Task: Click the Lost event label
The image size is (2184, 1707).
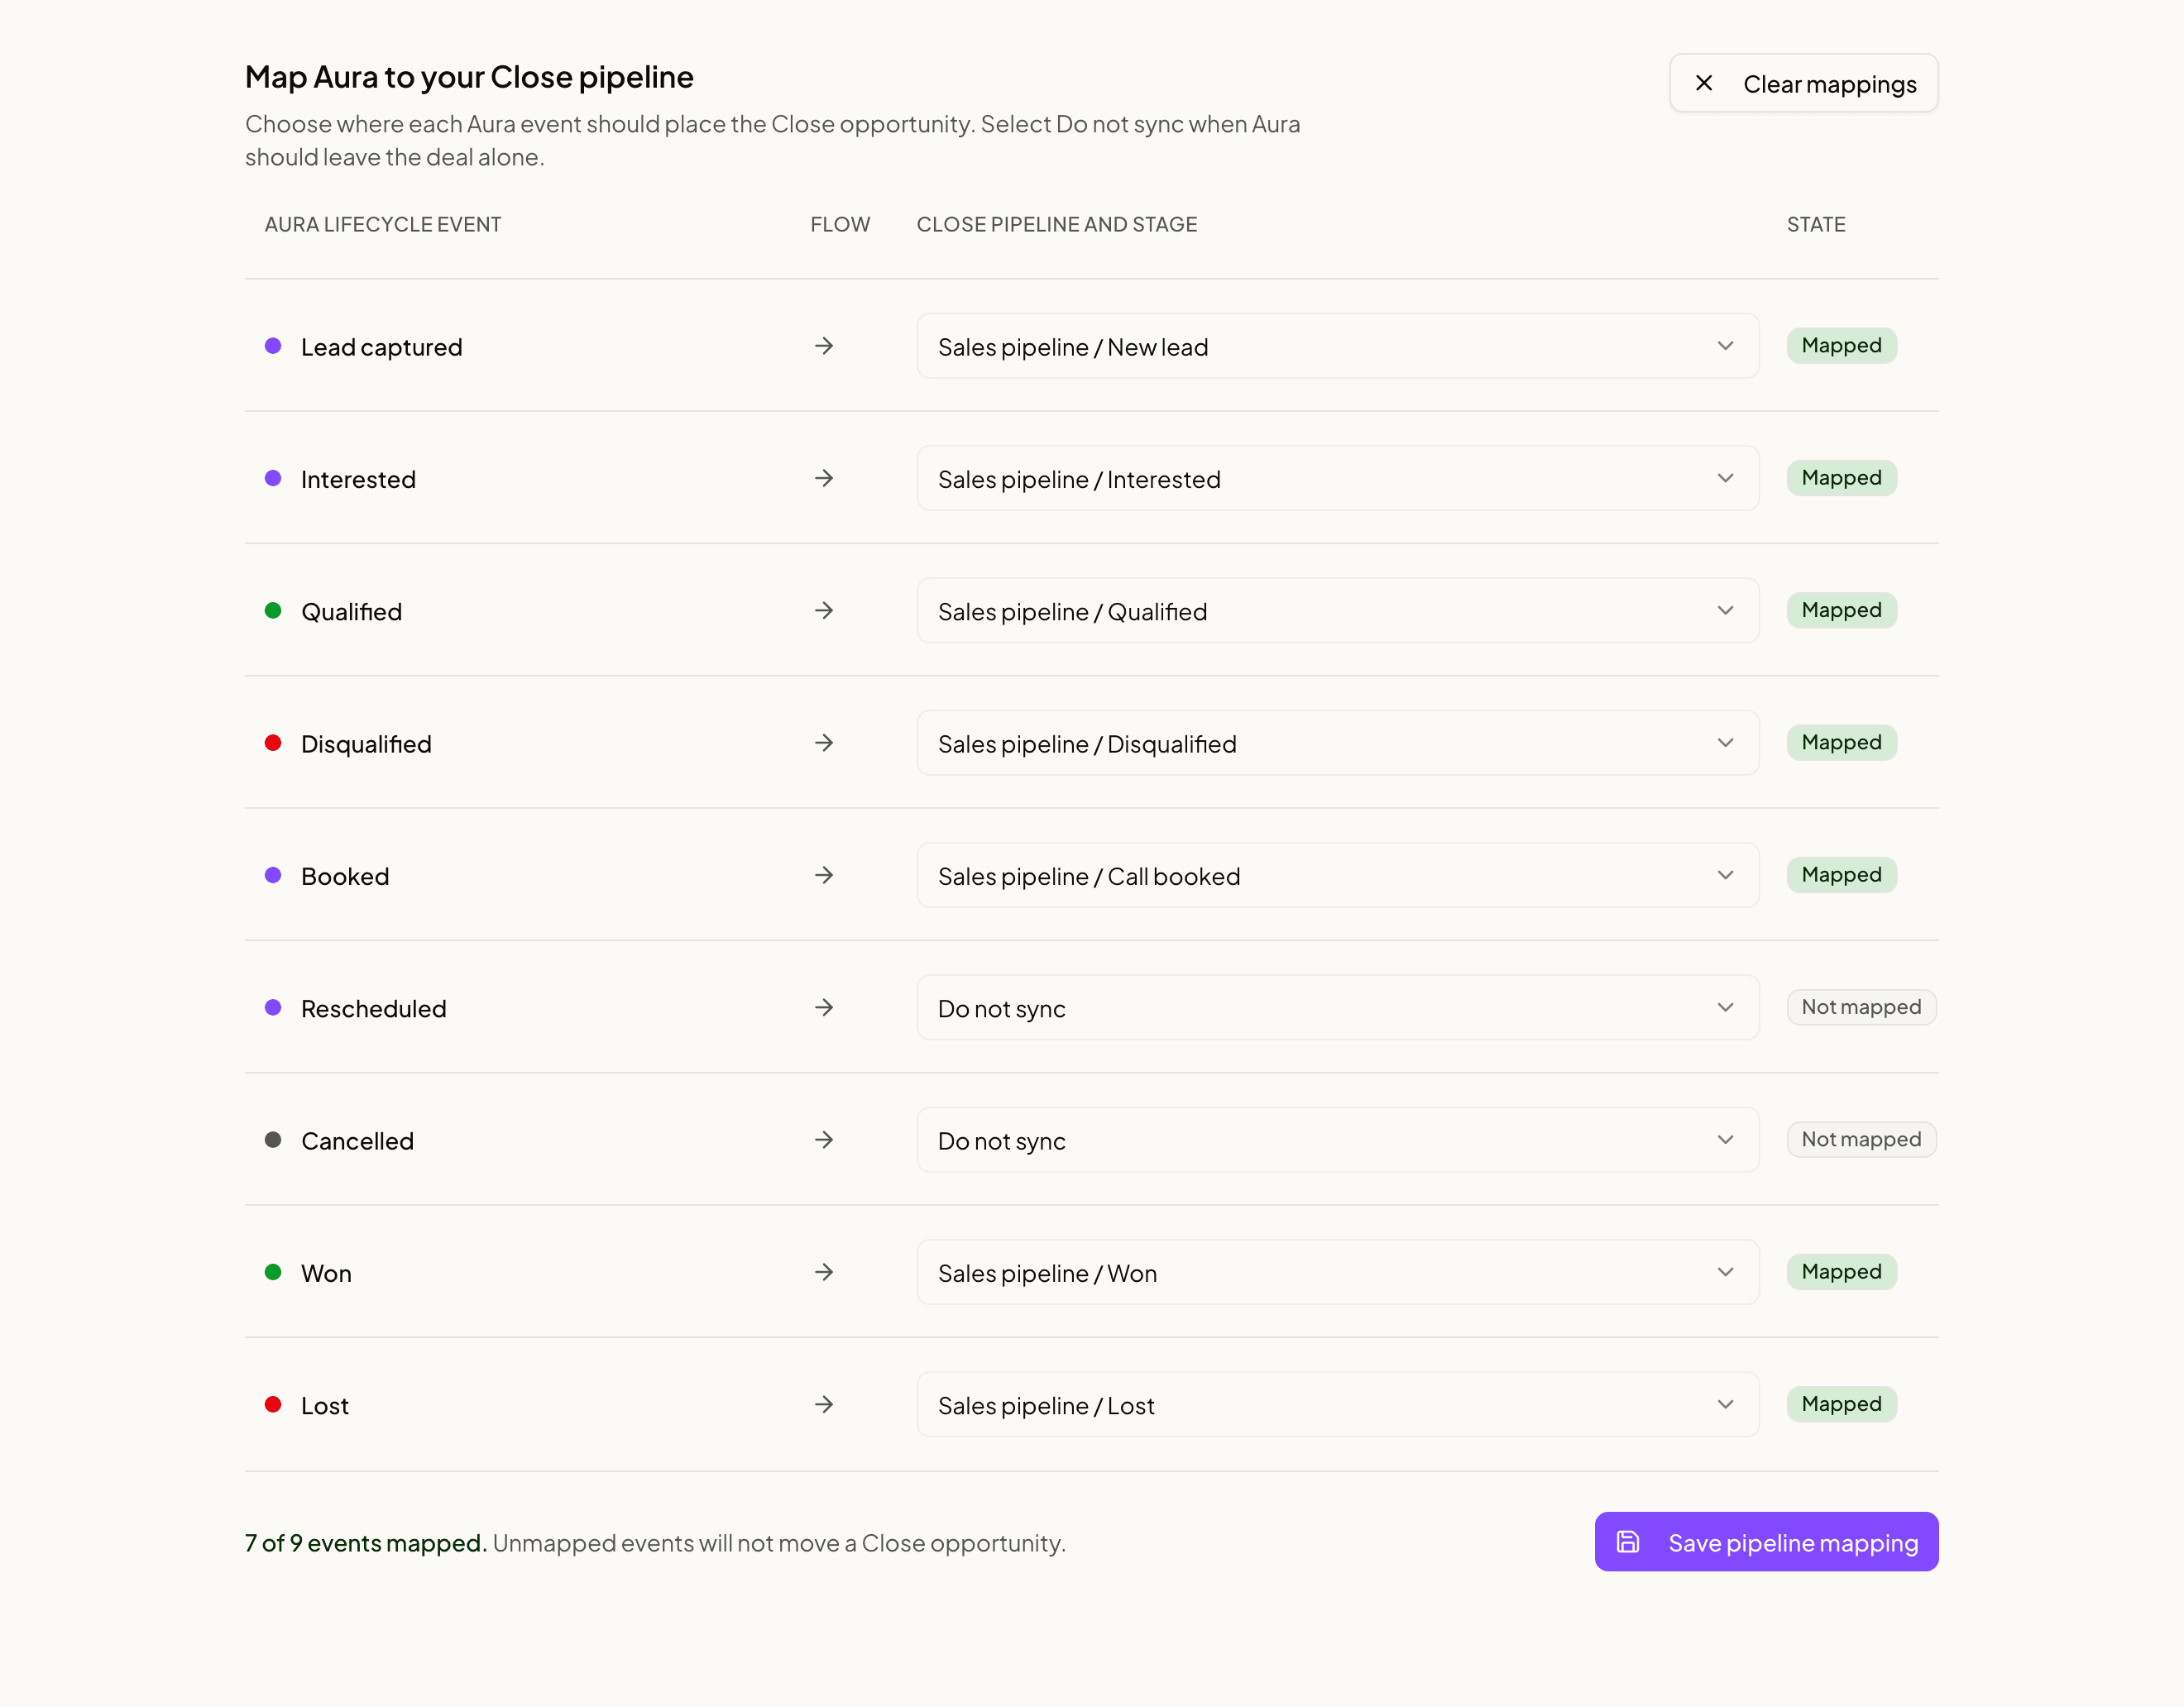Action: point(325,1406)
